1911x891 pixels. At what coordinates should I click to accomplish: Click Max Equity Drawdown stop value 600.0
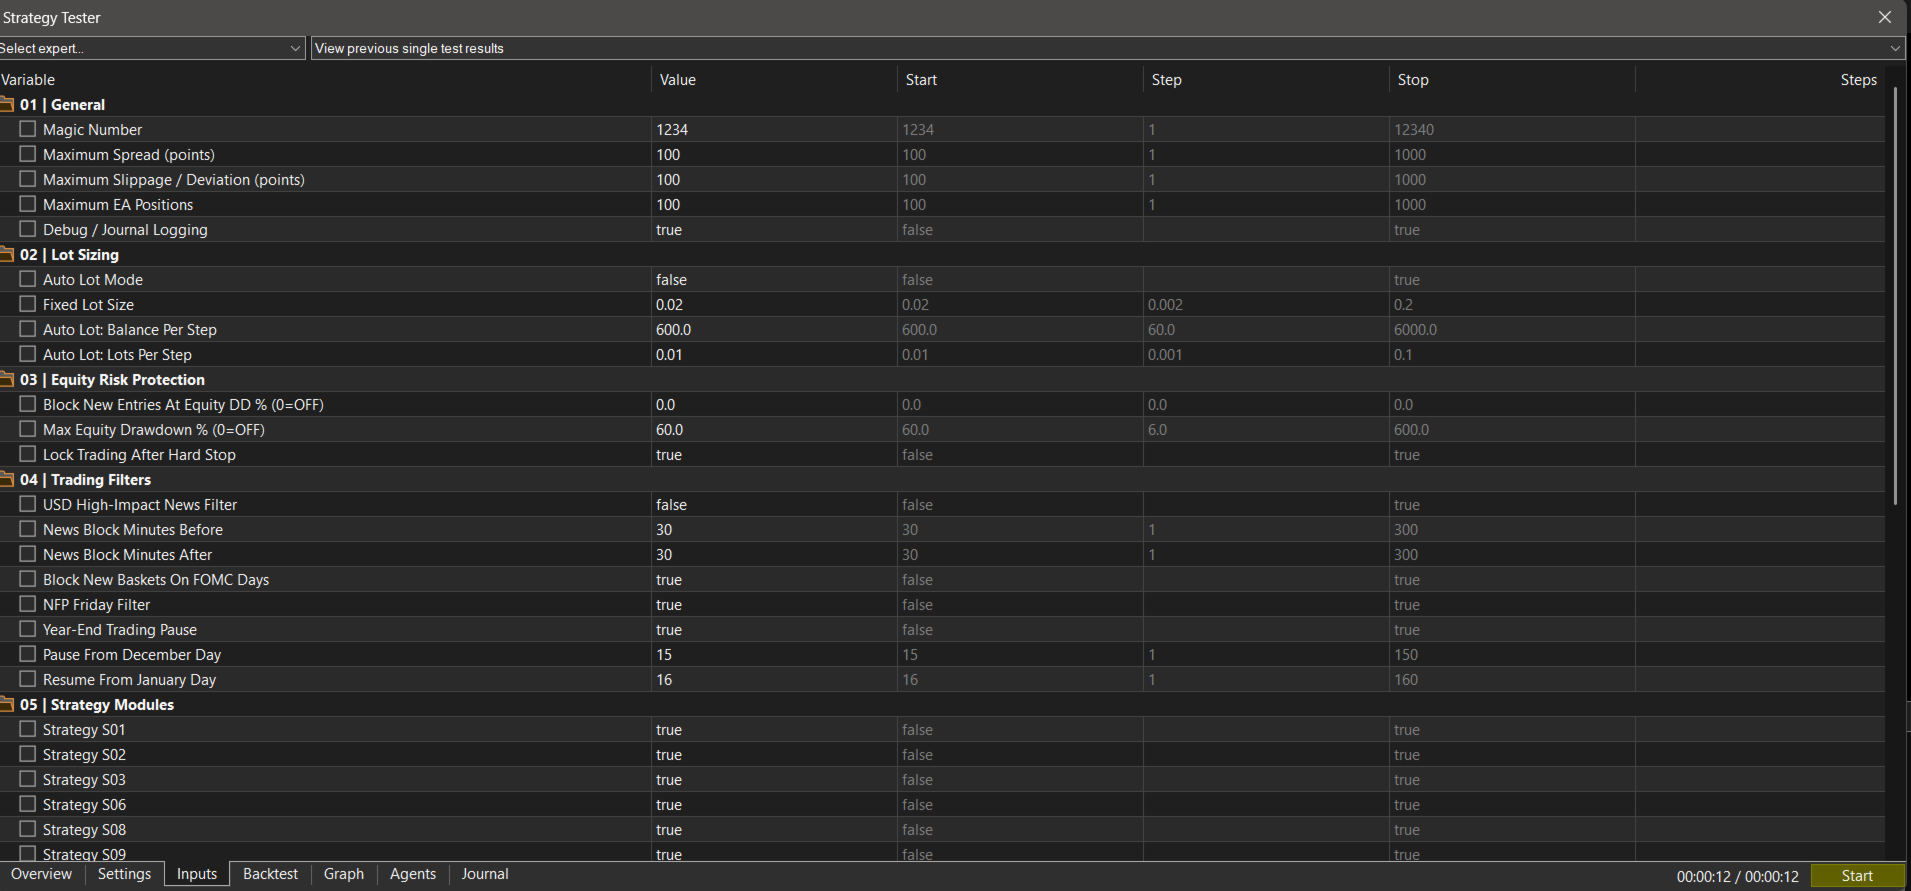(1512, 429)
